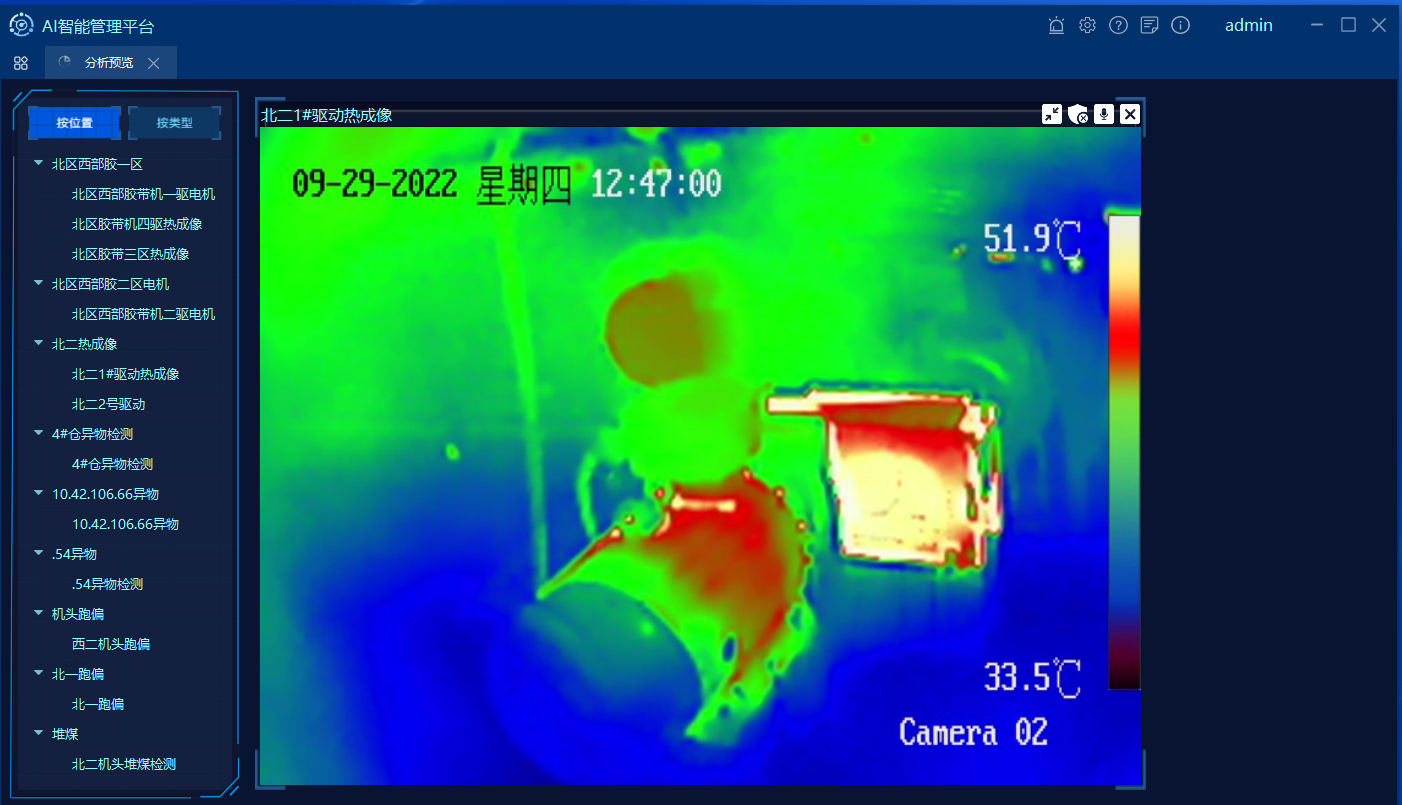Select camera 北二1#驱动热成像 in tree
Screen dimensions: 1402x805
[125, 374]
